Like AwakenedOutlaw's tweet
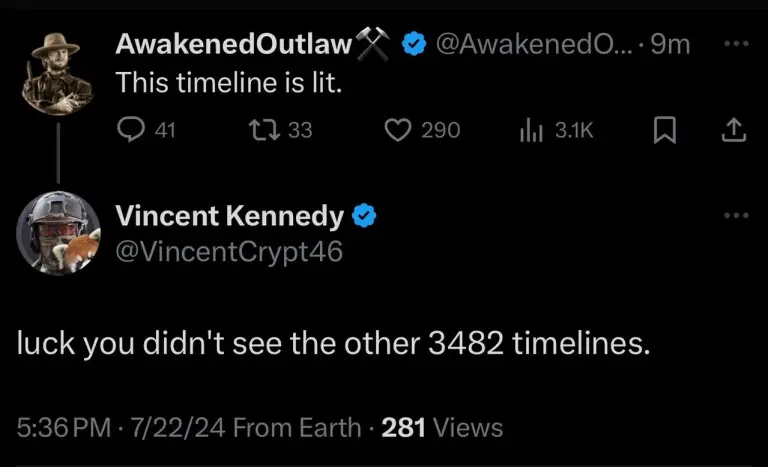 399,130
